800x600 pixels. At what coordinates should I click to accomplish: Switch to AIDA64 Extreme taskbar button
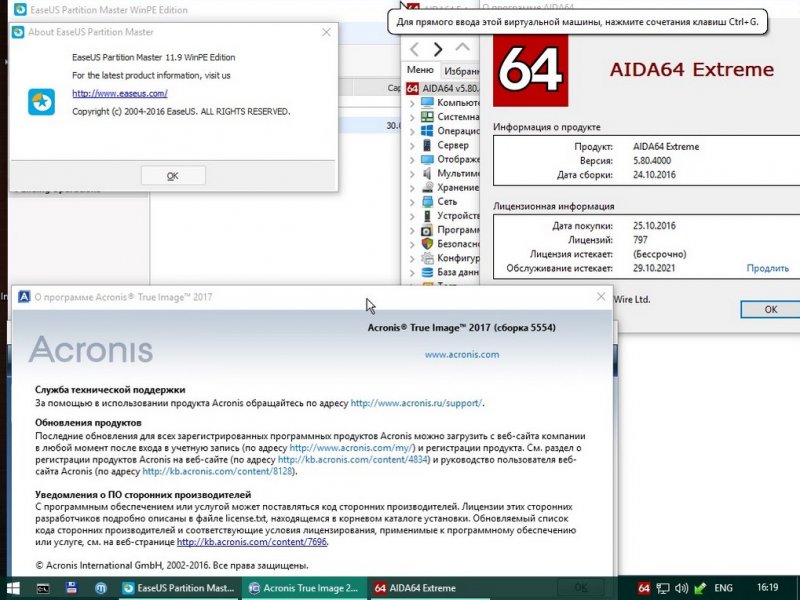coord(429,588)
